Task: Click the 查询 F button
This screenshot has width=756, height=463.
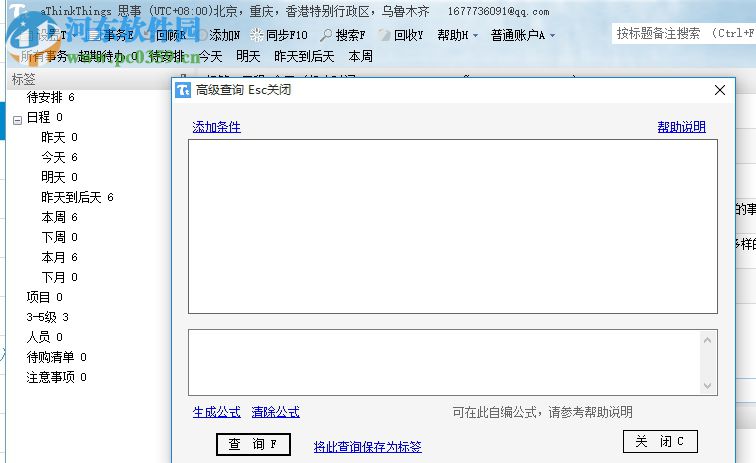Action: (x=253, y=444)
